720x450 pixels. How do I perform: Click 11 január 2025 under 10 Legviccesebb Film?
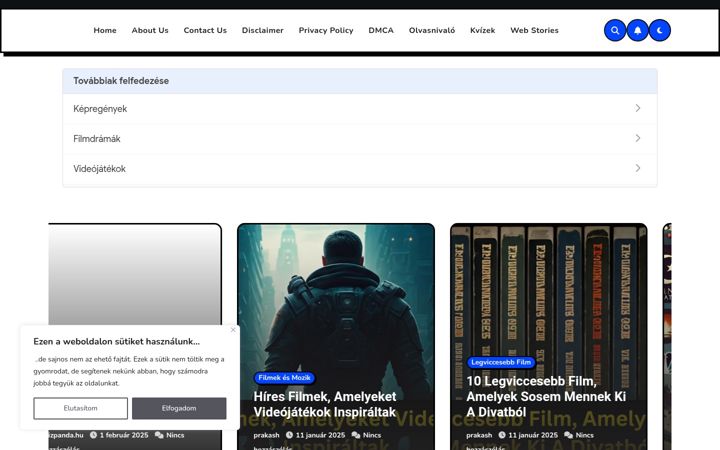(533, 435)
